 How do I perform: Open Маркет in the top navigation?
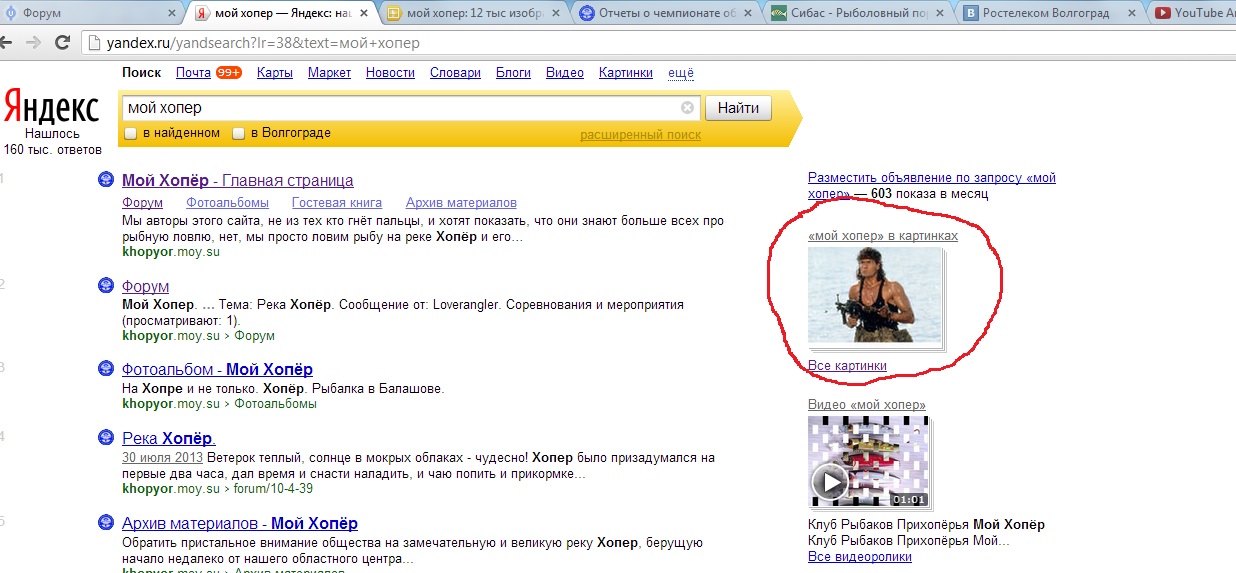329,73
